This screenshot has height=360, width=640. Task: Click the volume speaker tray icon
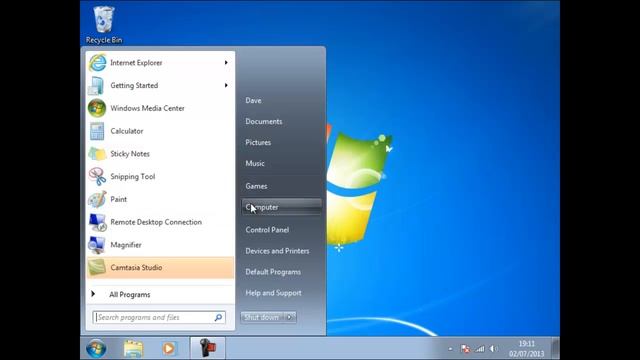point(493,349)
